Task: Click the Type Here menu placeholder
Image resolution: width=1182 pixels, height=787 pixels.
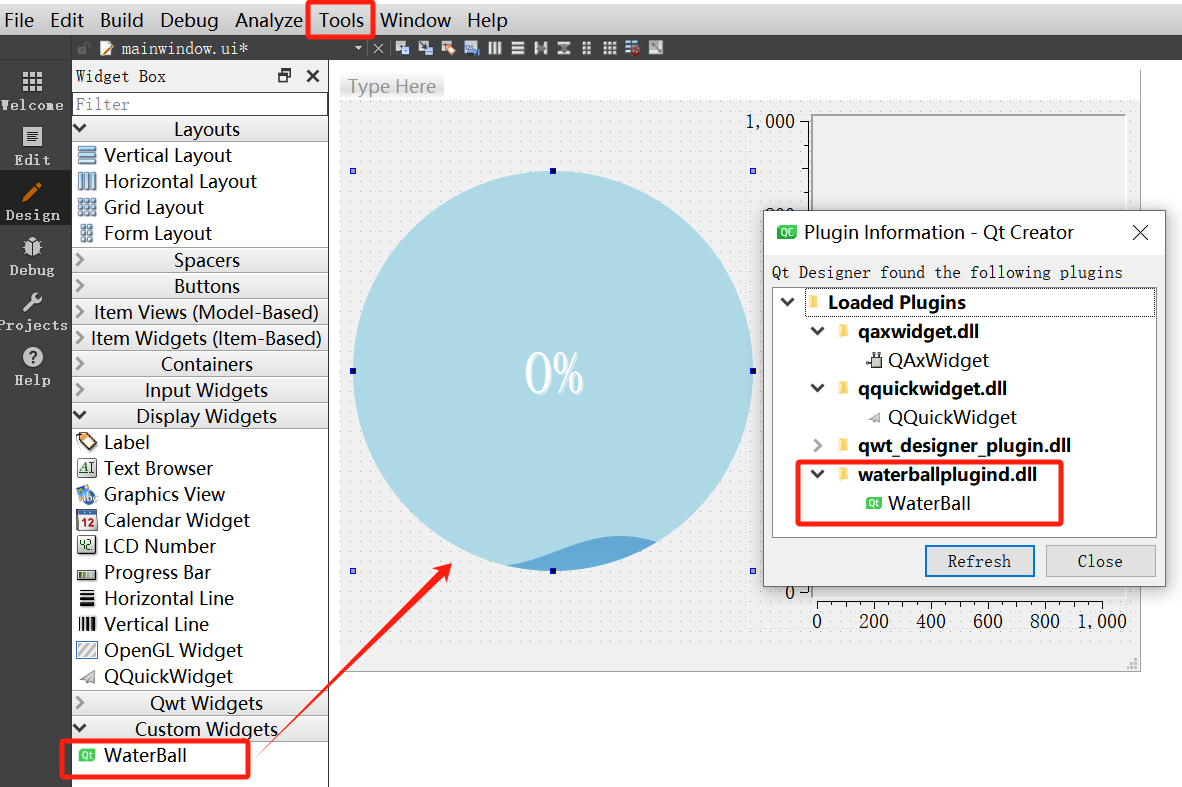Action: 391,87
